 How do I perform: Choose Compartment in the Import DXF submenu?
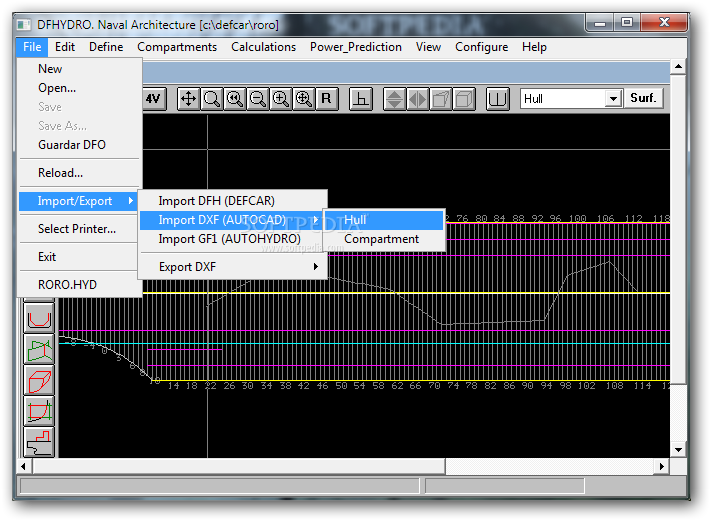tap(384, 239)
